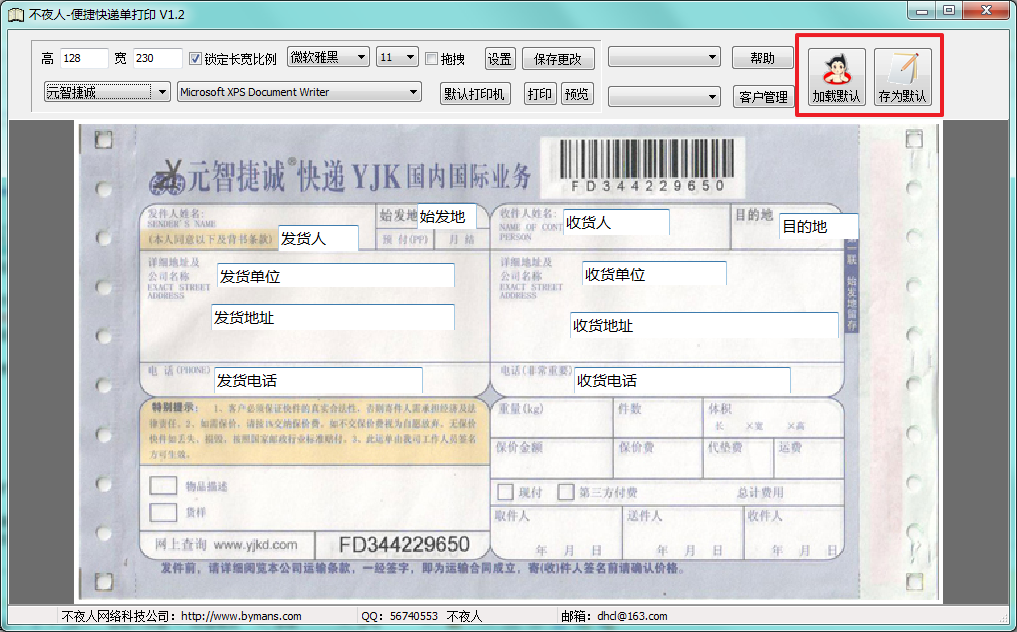Minimize the application window
This screenshot has width=1017, height=632.
pos(922,10)
